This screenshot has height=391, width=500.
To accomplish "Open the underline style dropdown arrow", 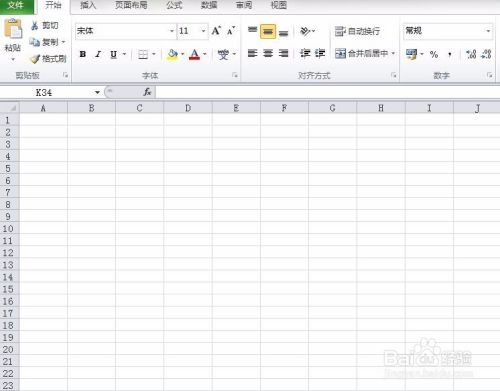I will coord(124,54).
